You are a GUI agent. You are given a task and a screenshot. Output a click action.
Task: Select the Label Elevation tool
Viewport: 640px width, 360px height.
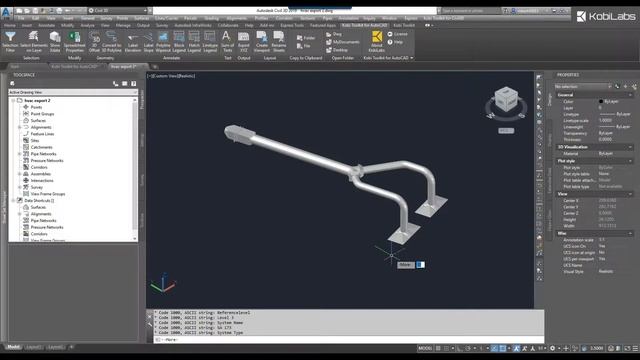point(133,42)
